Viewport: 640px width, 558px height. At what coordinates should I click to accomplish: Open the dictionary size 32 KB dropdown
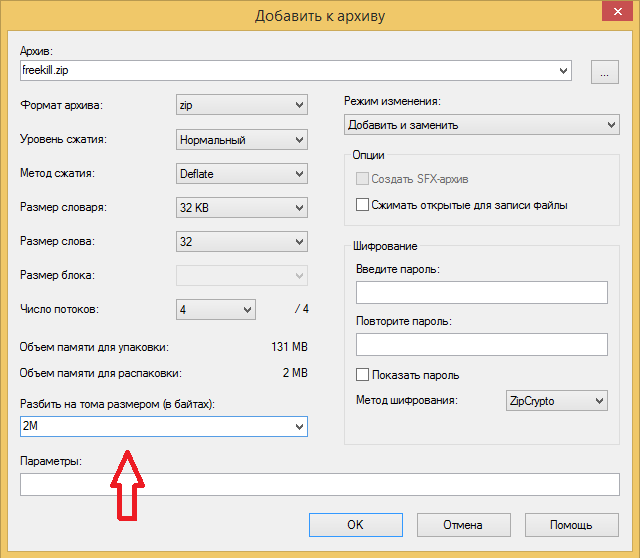coord(299,207)
